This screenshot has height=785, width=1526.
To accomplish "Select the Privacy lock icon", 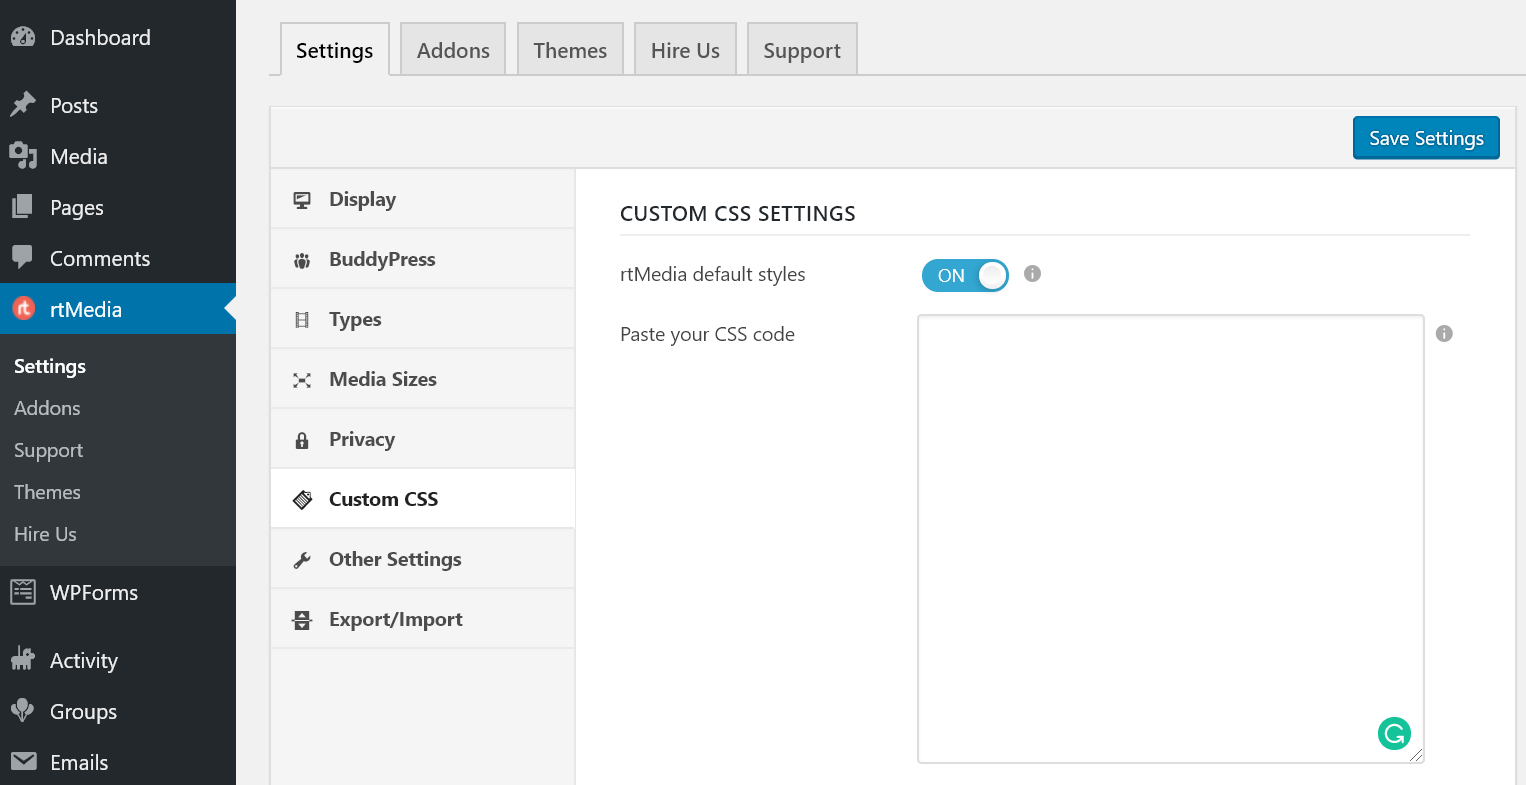I will point(301,439).
